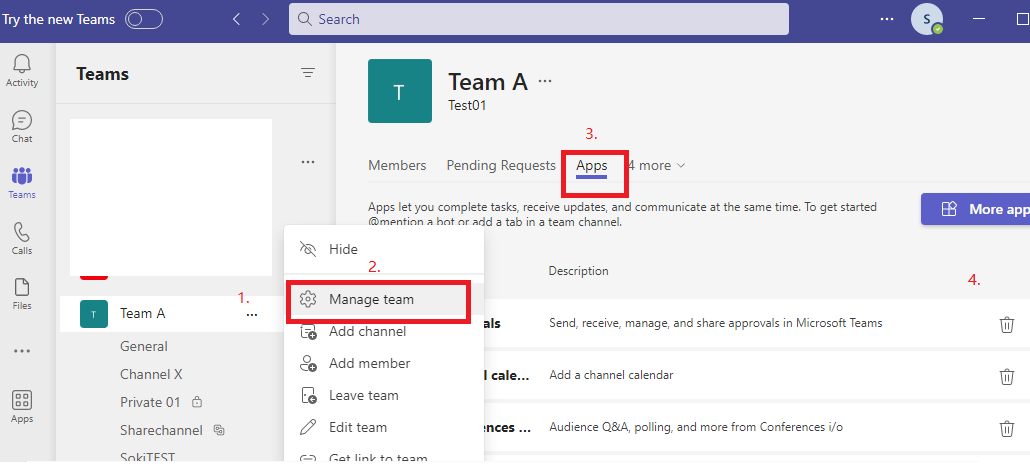
Task: Open more options for the hidden team above
Action: pyautogui.click(x=307, y=162)
